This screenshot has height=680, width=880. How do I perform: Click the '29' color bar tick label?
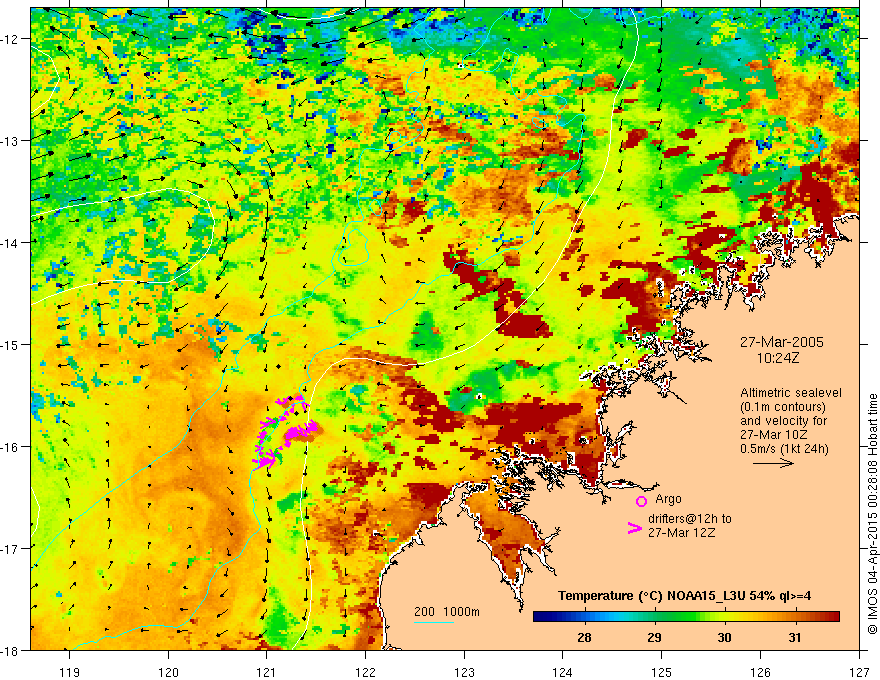click(654, 637)
